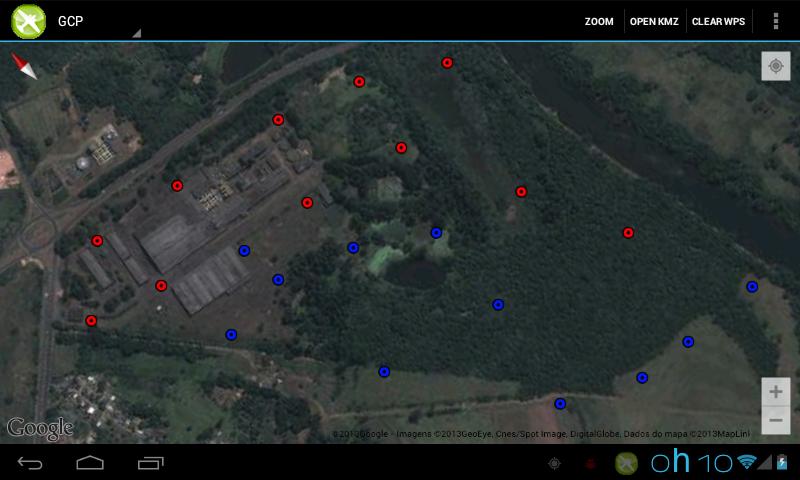800x480 pixels.
Task: Select the rightmost blue waypoint marker
Action: click(x=752, y=287)
